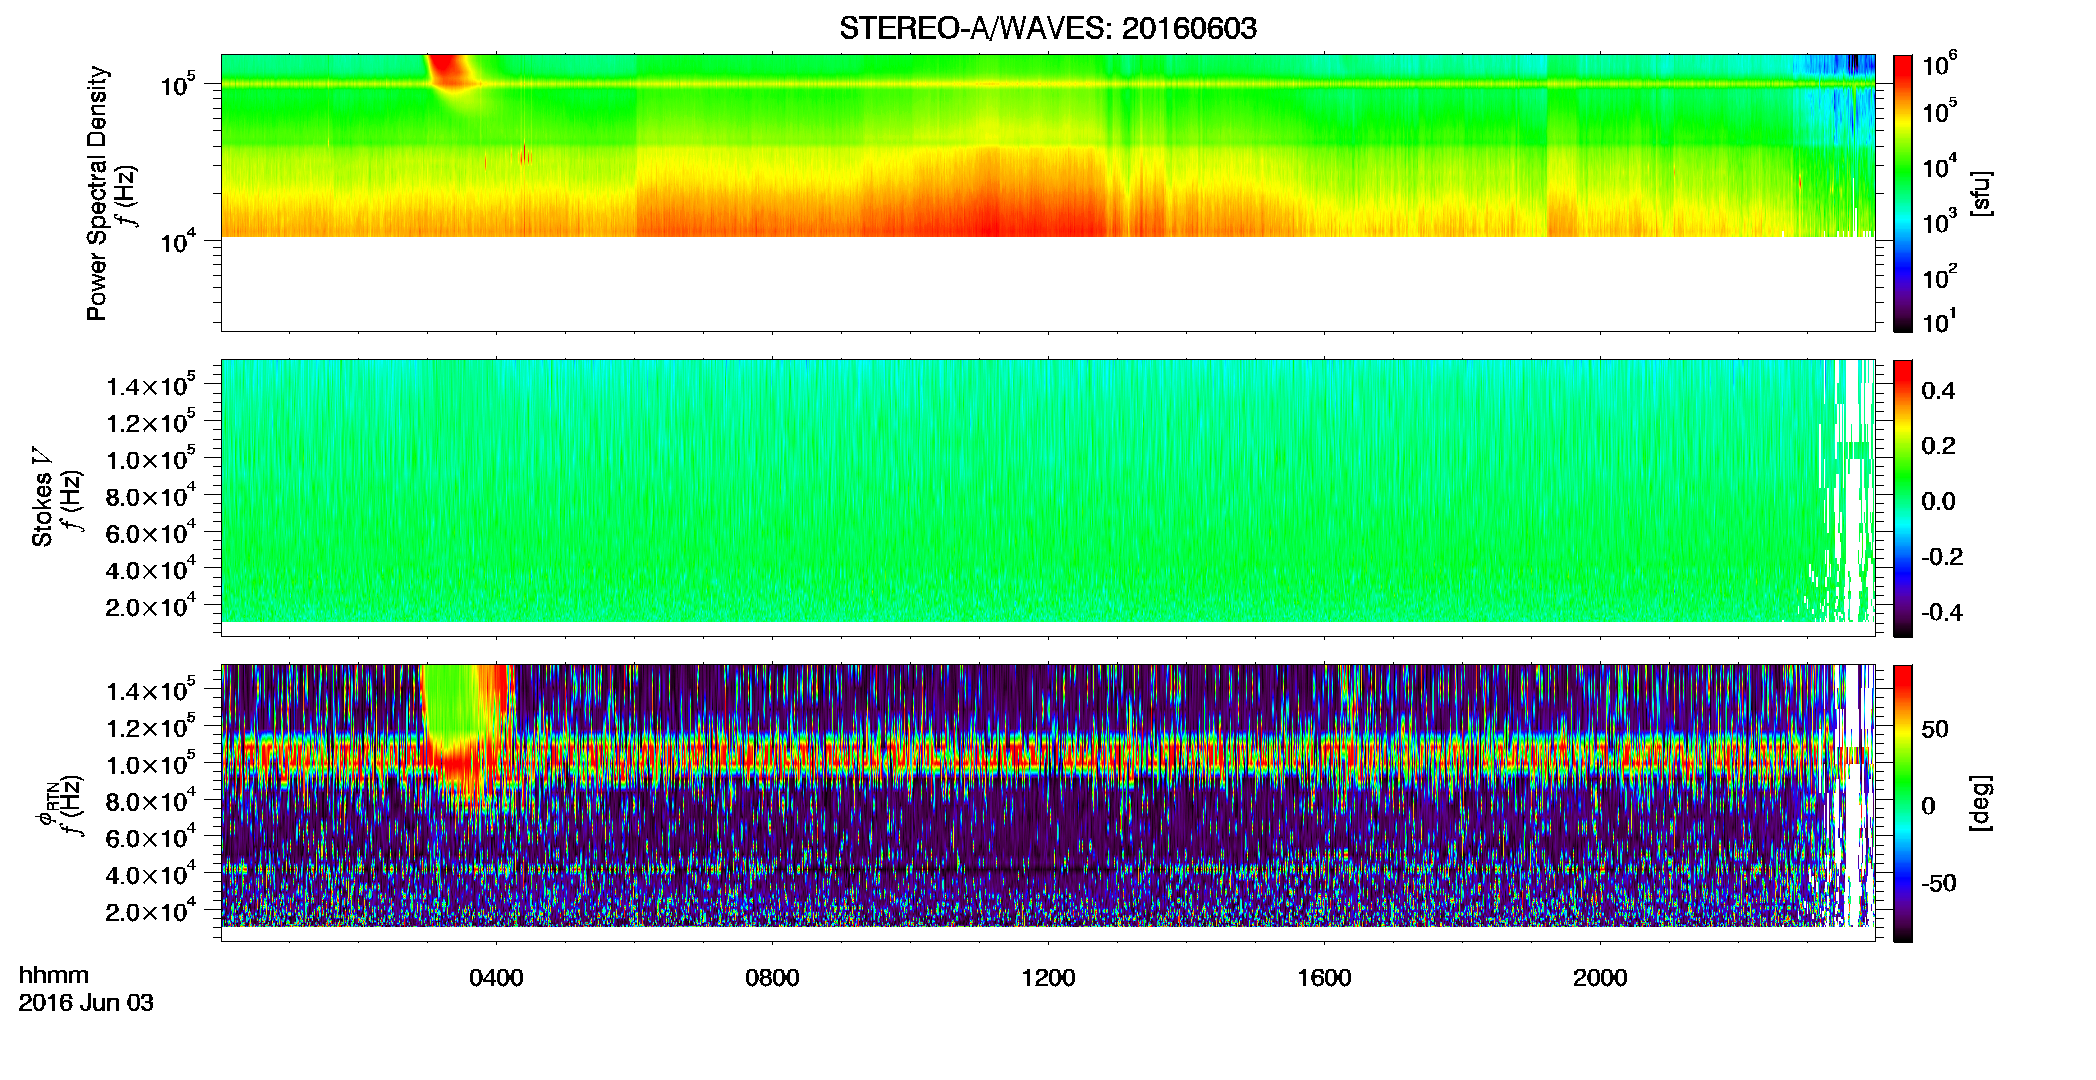Click the 10^4 label on the sfu colorbar
This screenshot has height=1080, width=2096.
click(1939, 167)
